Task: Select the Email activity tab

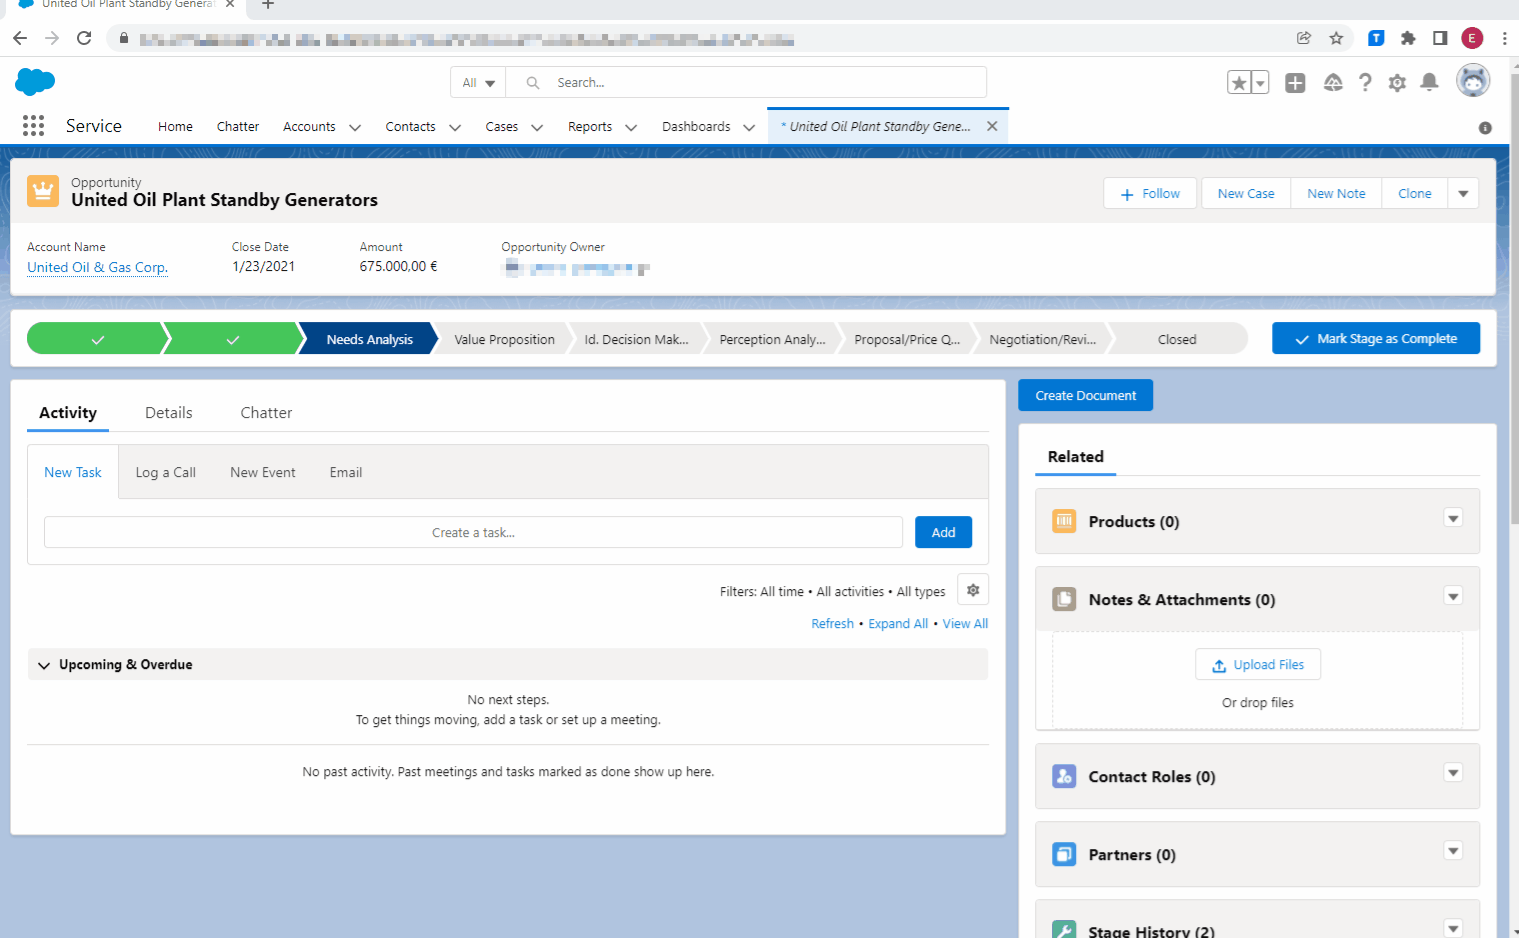Action: (x=346, y=473)
